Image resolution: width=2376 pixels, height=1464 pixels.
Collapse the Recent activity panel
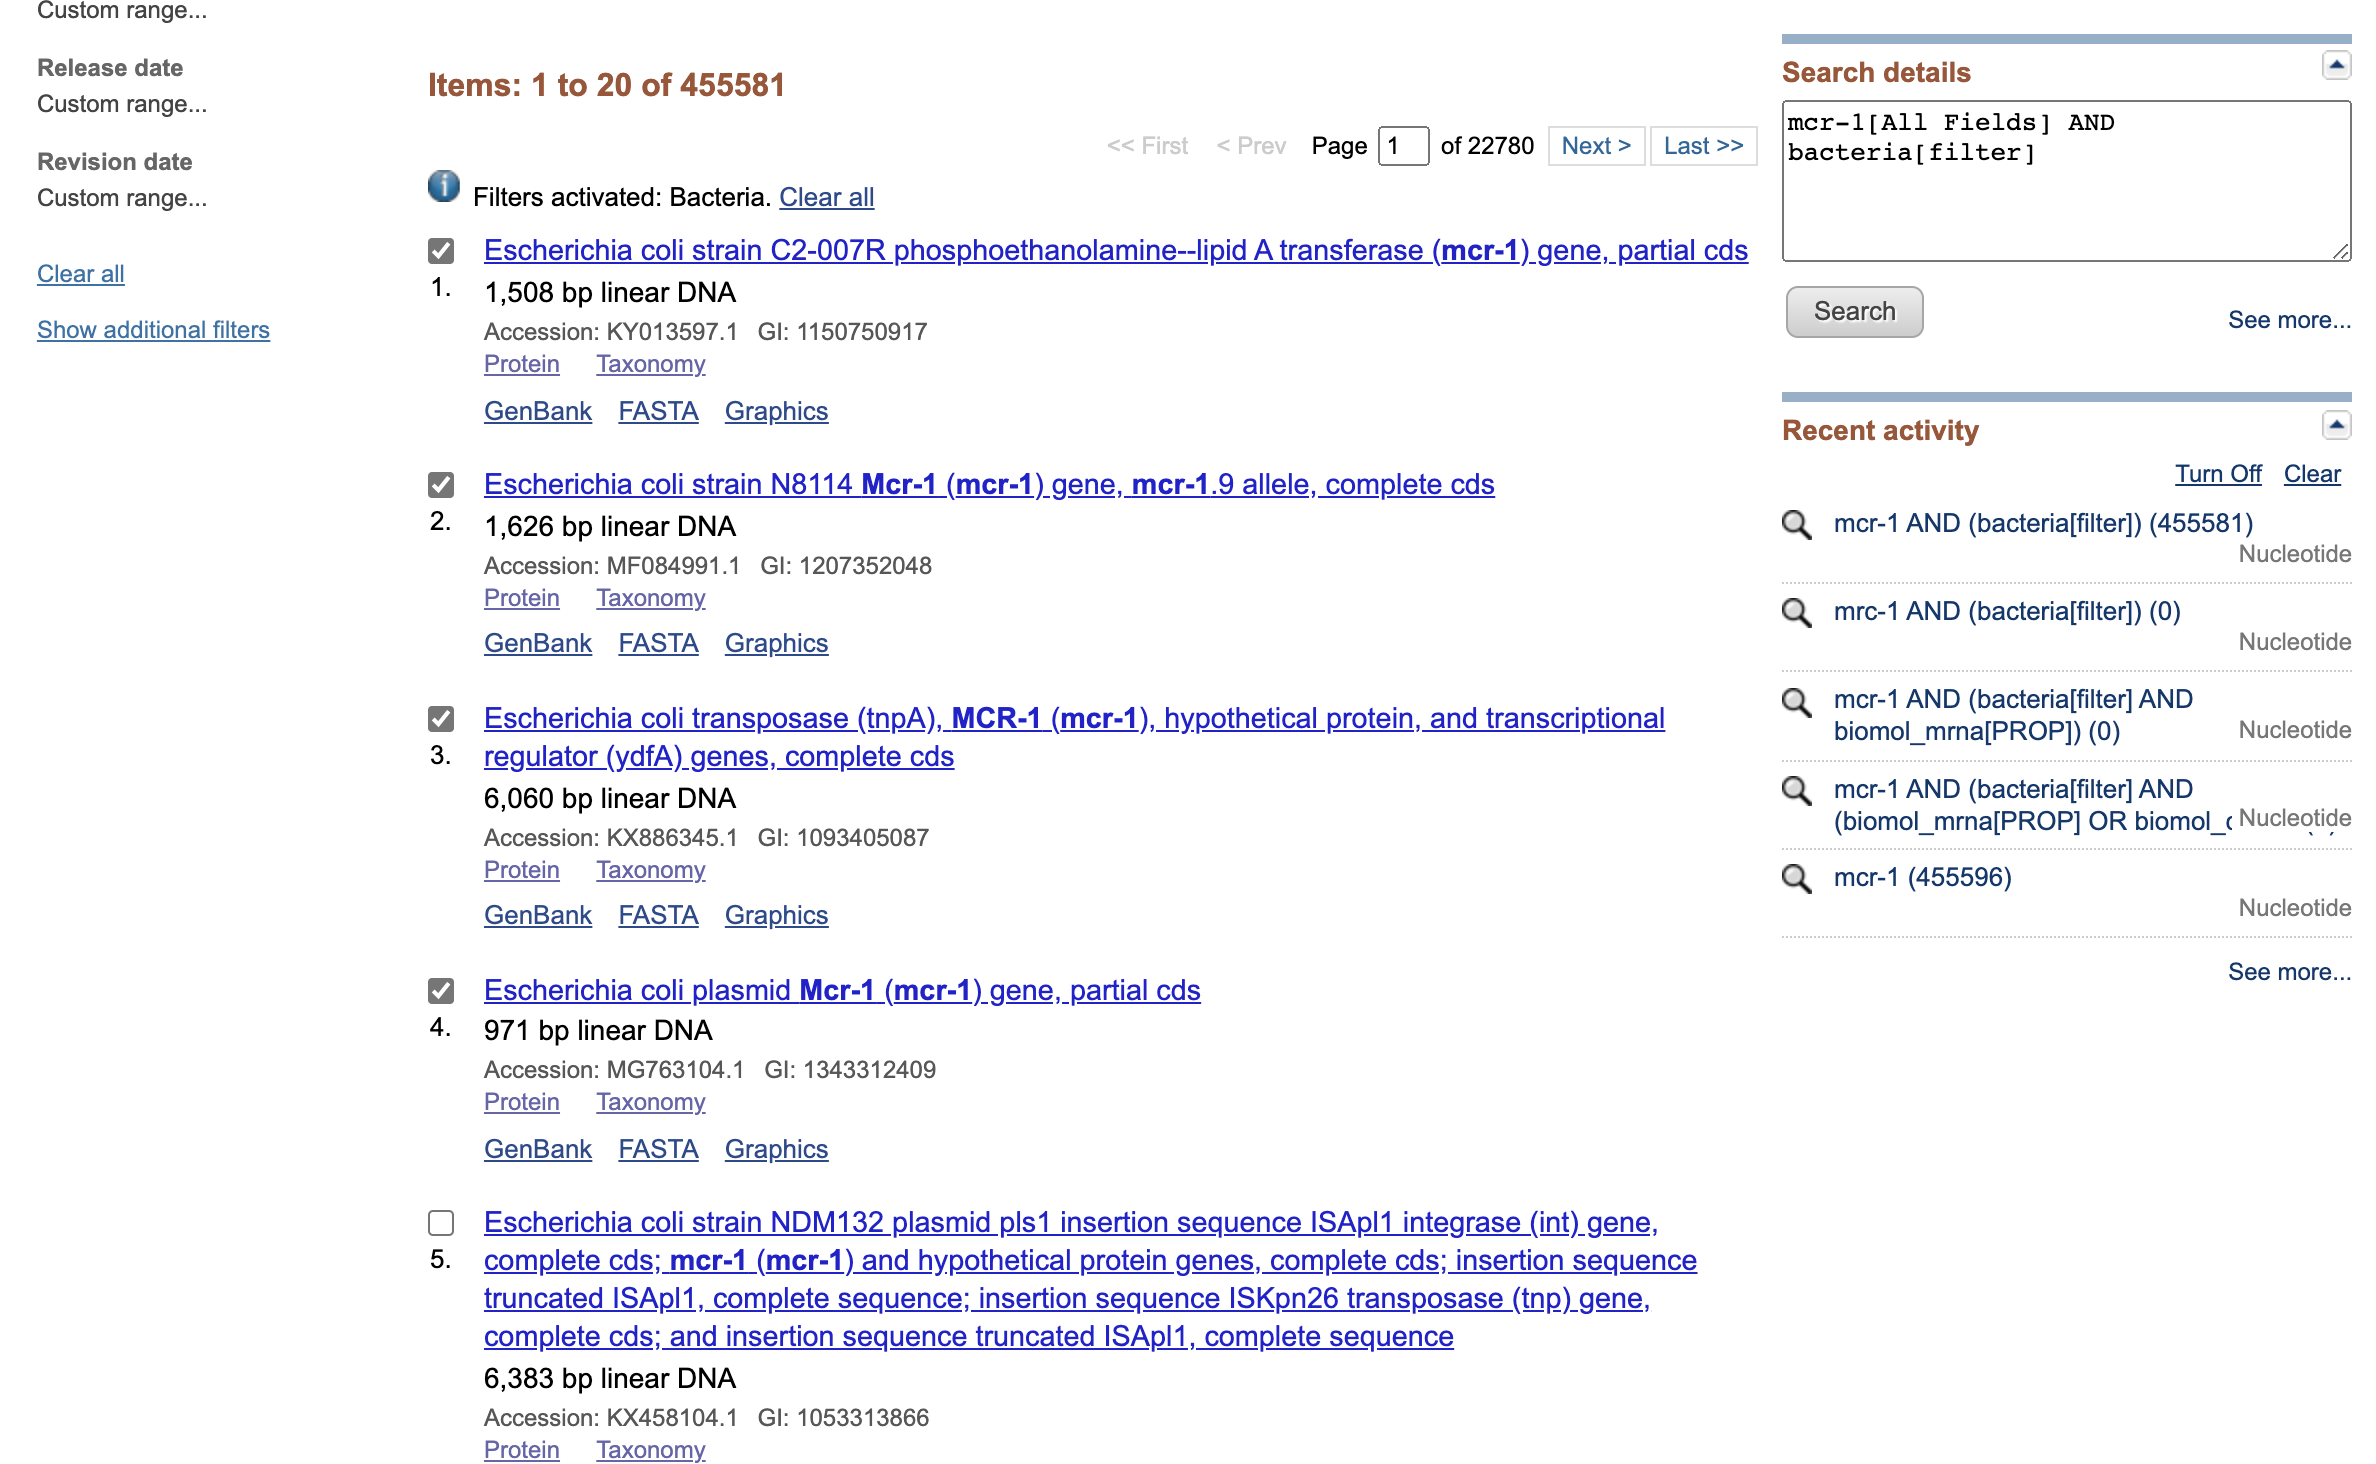[2336, 425]
